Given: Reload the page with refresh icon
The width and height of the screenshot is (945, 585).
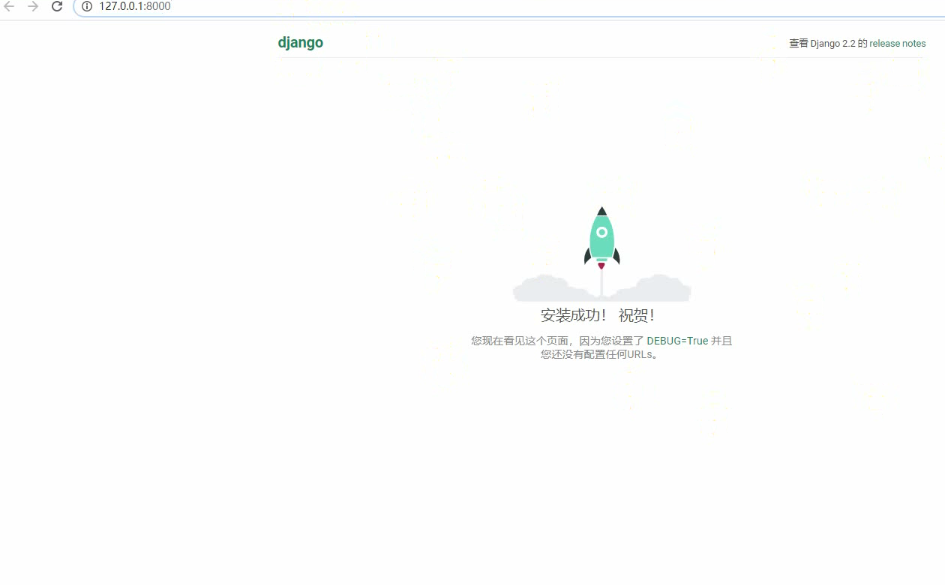Looking at the screenshot, I should point(57,6).
